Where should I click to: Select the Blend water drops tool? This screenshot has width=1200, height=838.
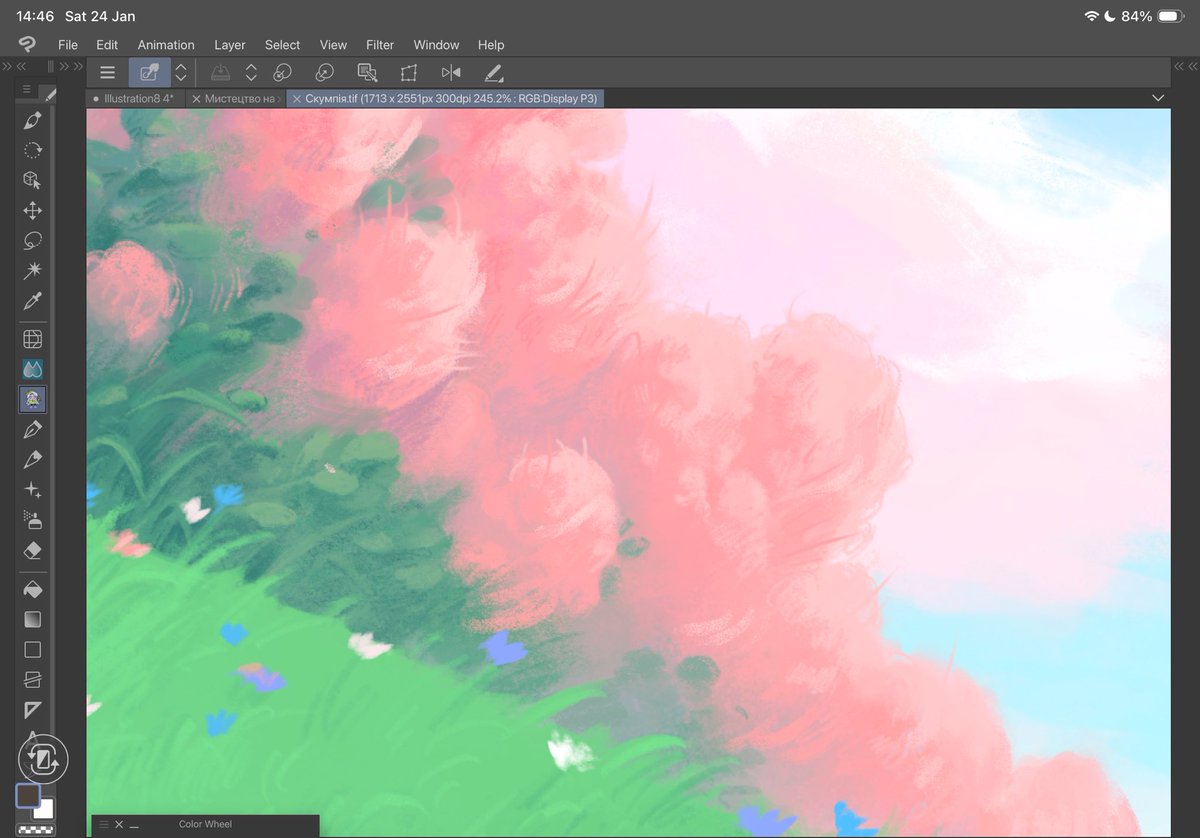32,369
